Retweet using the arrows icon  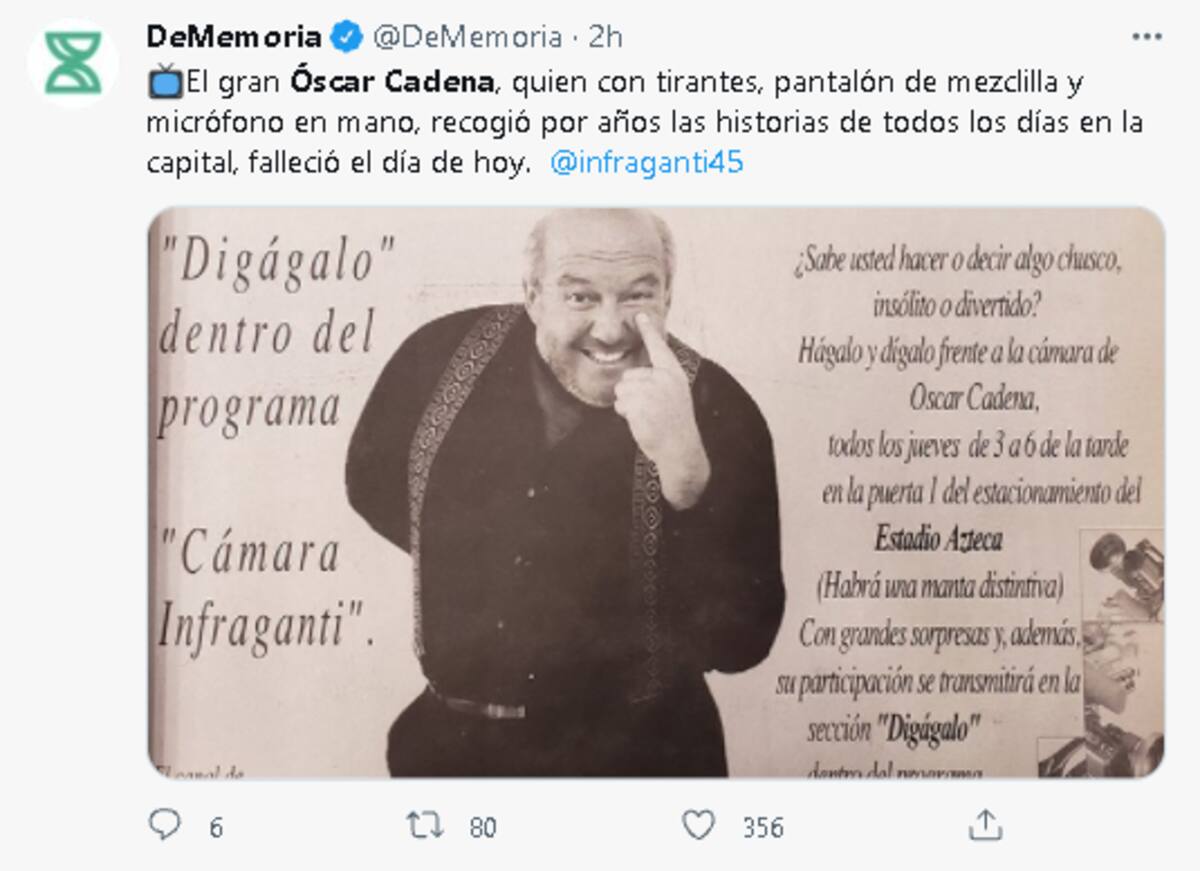point(425,826)
